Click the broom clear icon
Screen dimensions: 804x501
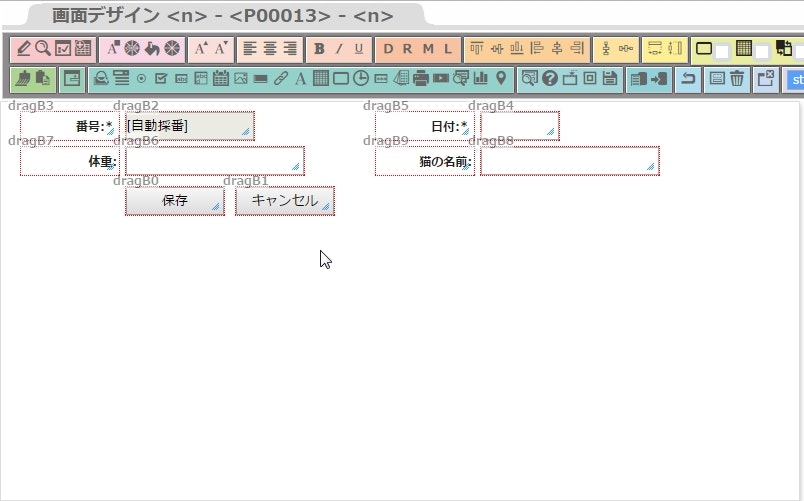[23, 79]
